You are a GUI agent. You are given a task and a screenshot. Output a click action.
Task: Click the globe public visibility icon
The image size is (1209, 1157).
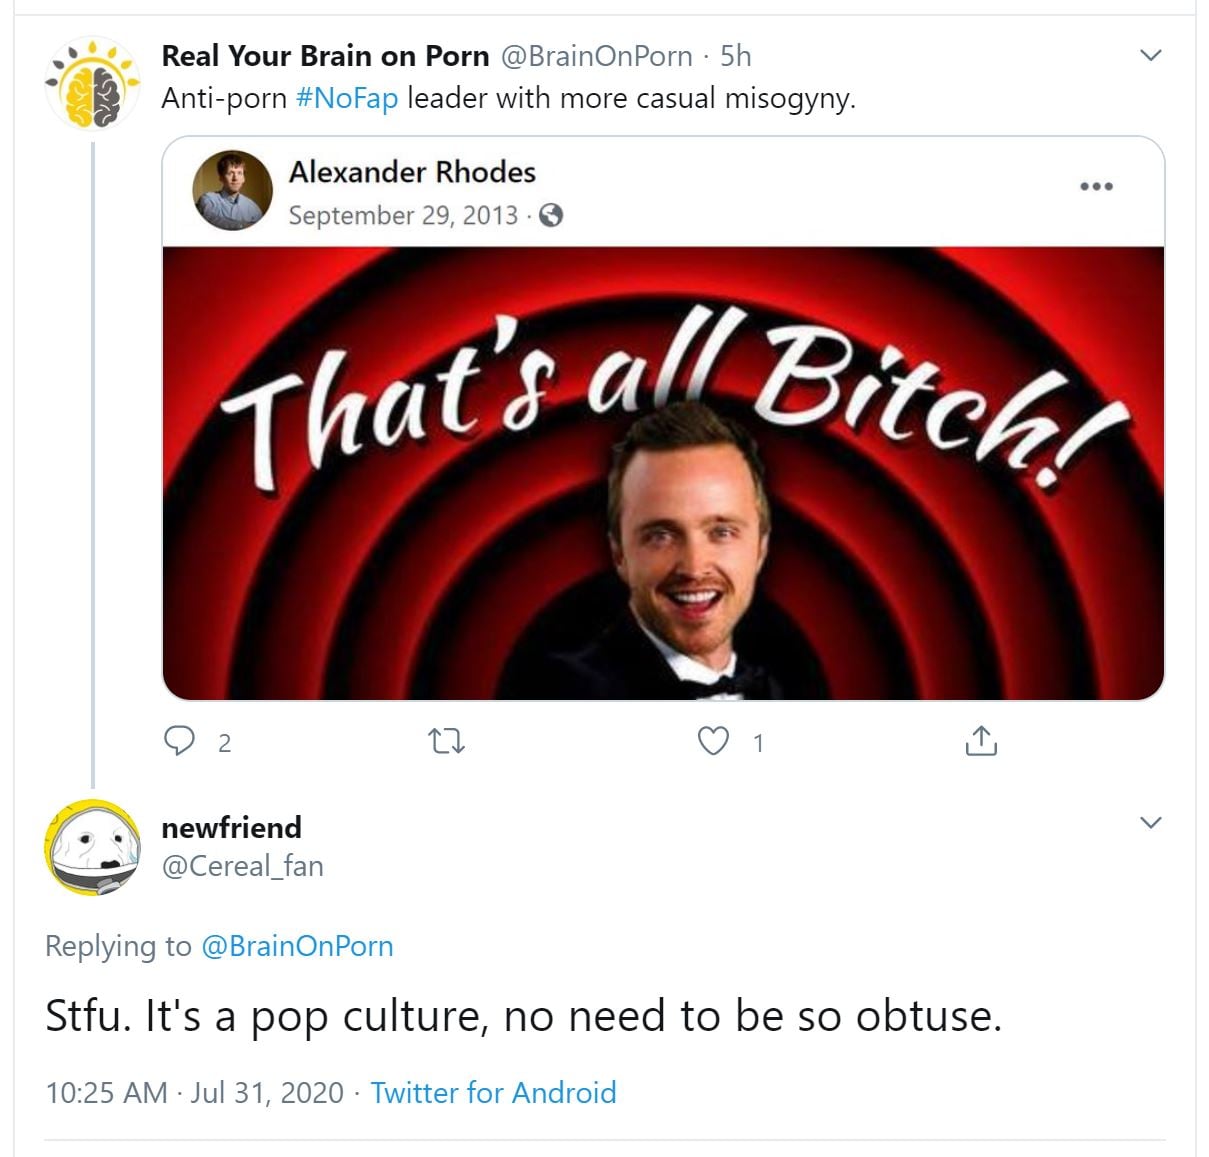551,215
